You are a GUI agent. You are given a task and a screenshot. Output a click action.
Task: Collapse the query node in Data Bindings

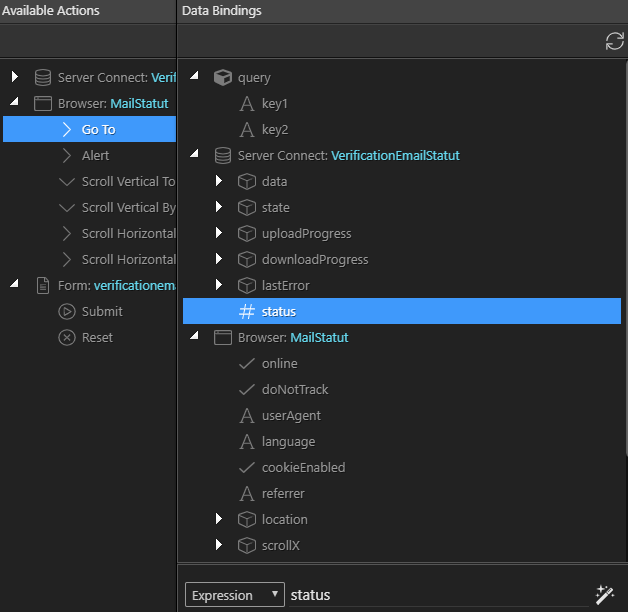[x=195, y=75]
